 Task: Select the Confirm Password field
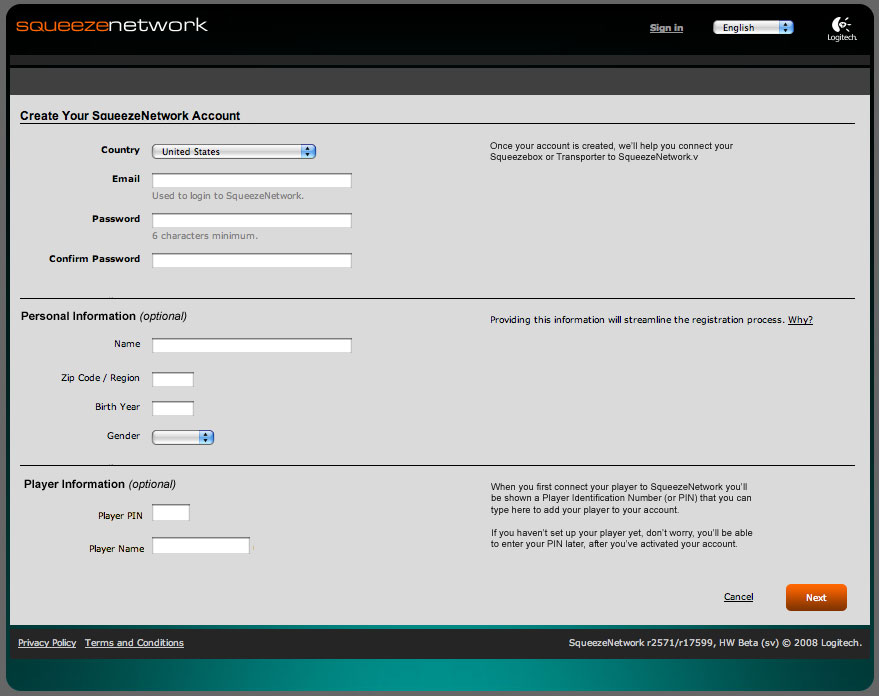[251, 261]
